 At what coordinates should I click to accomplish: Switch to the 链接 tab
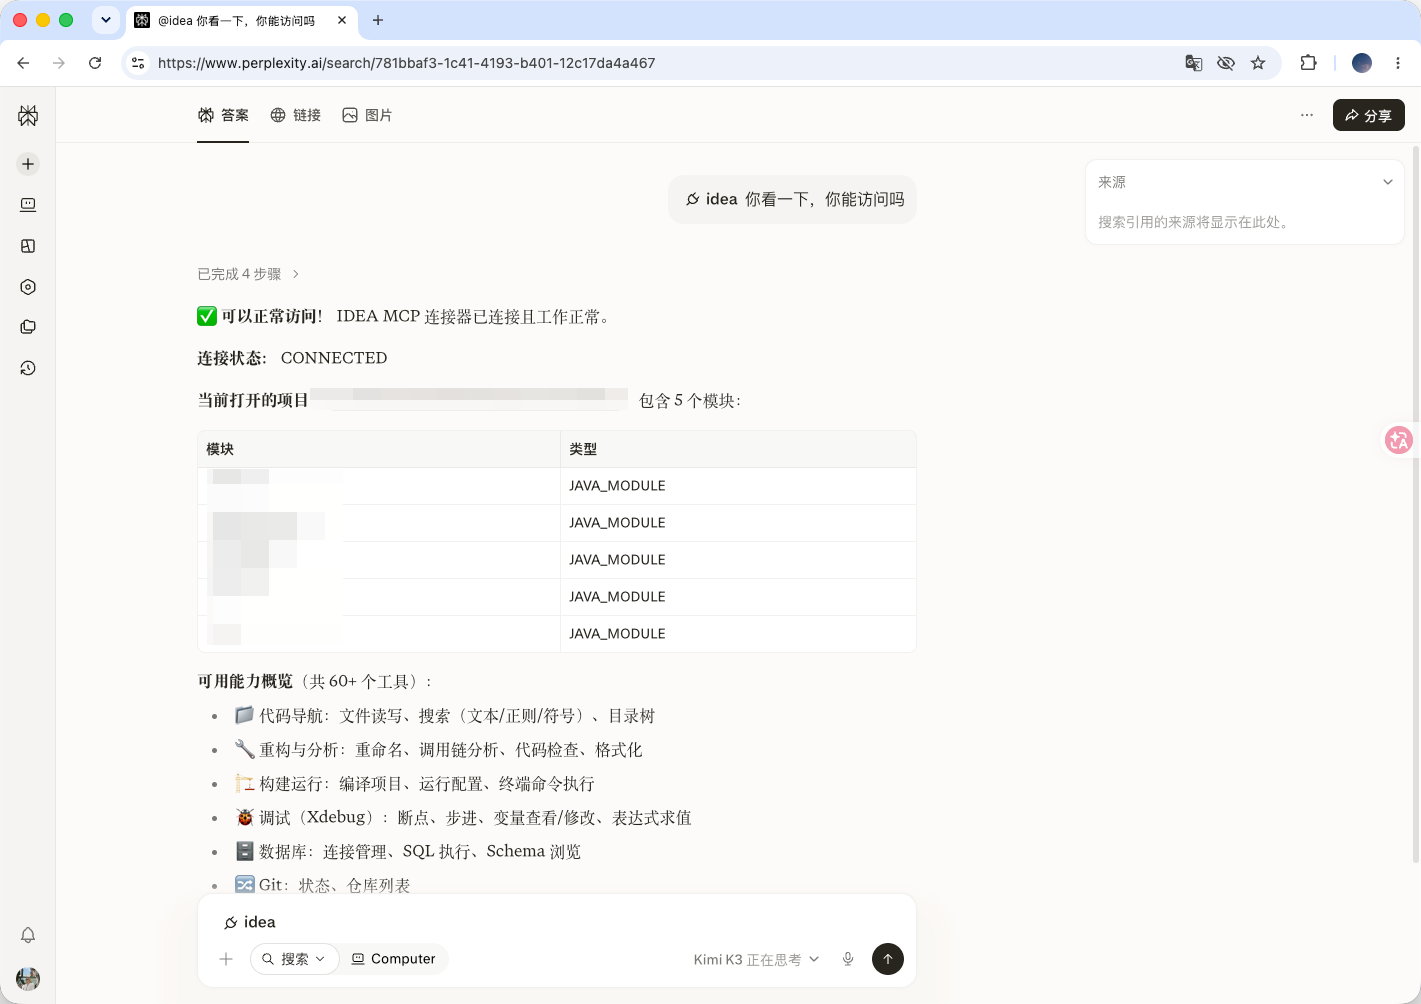click(296, 115)
